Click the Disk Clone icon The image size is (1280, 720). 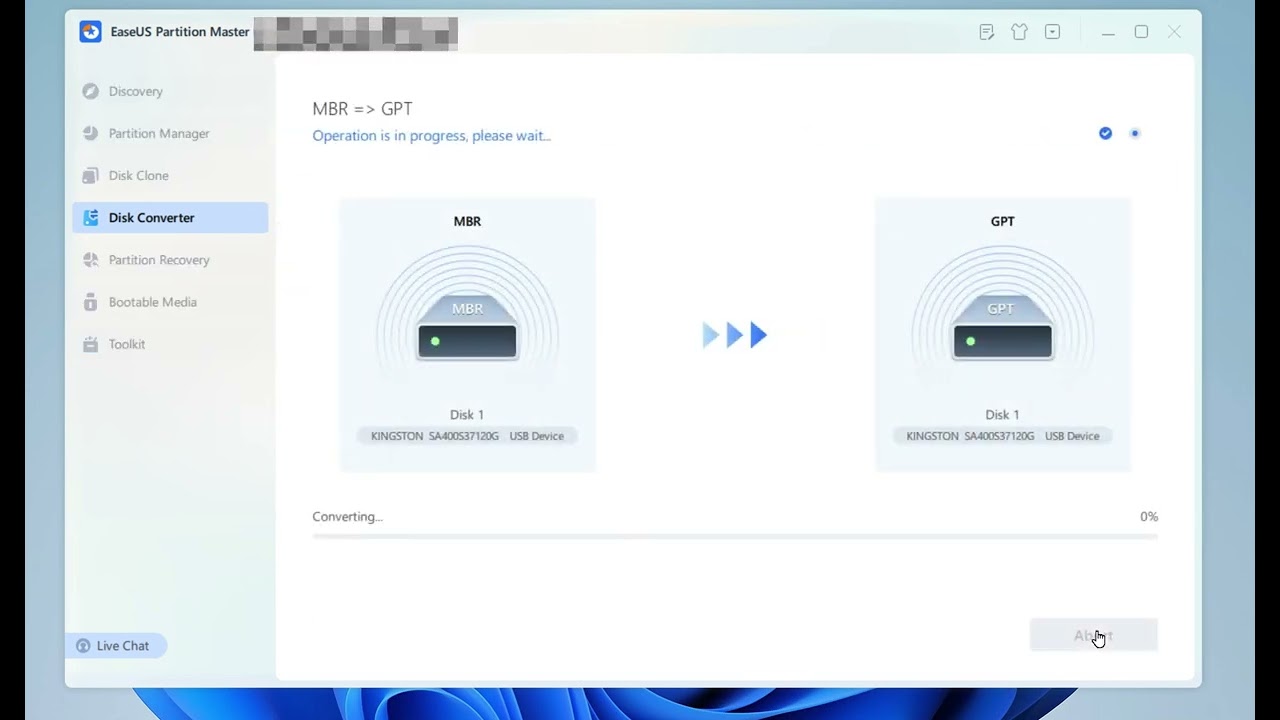point(90,175)
